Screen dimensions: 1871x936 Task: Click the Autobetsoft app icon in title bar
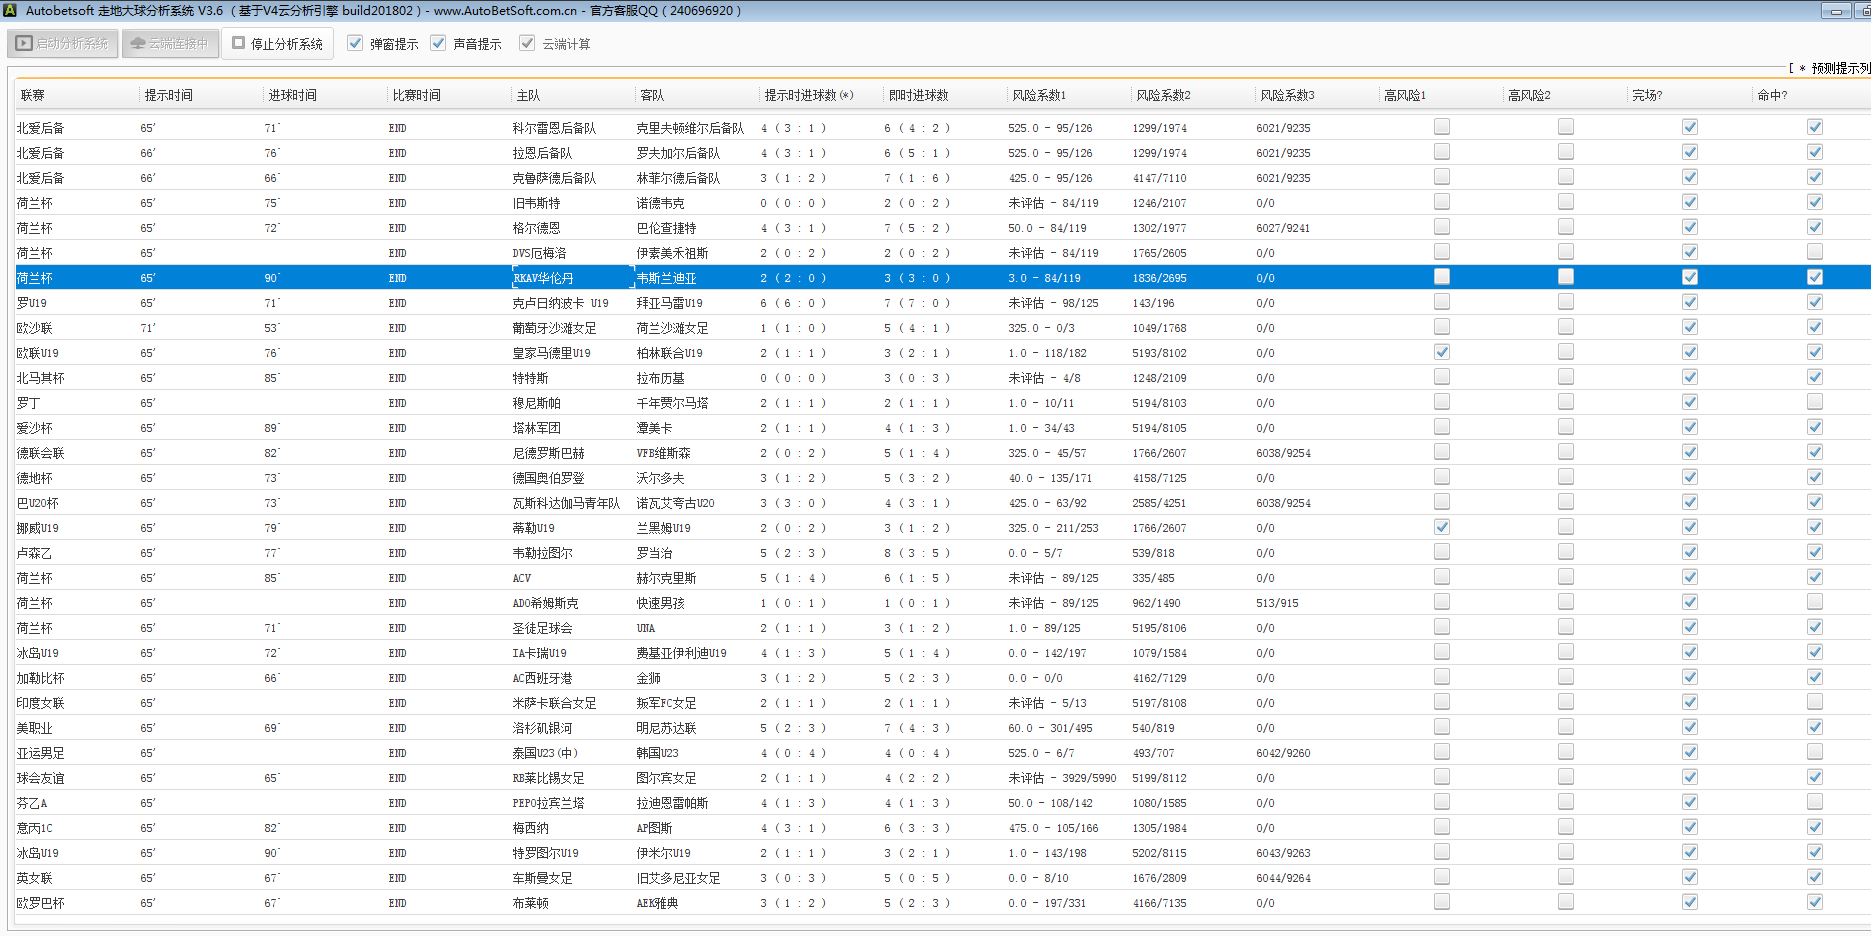(10, 11)
